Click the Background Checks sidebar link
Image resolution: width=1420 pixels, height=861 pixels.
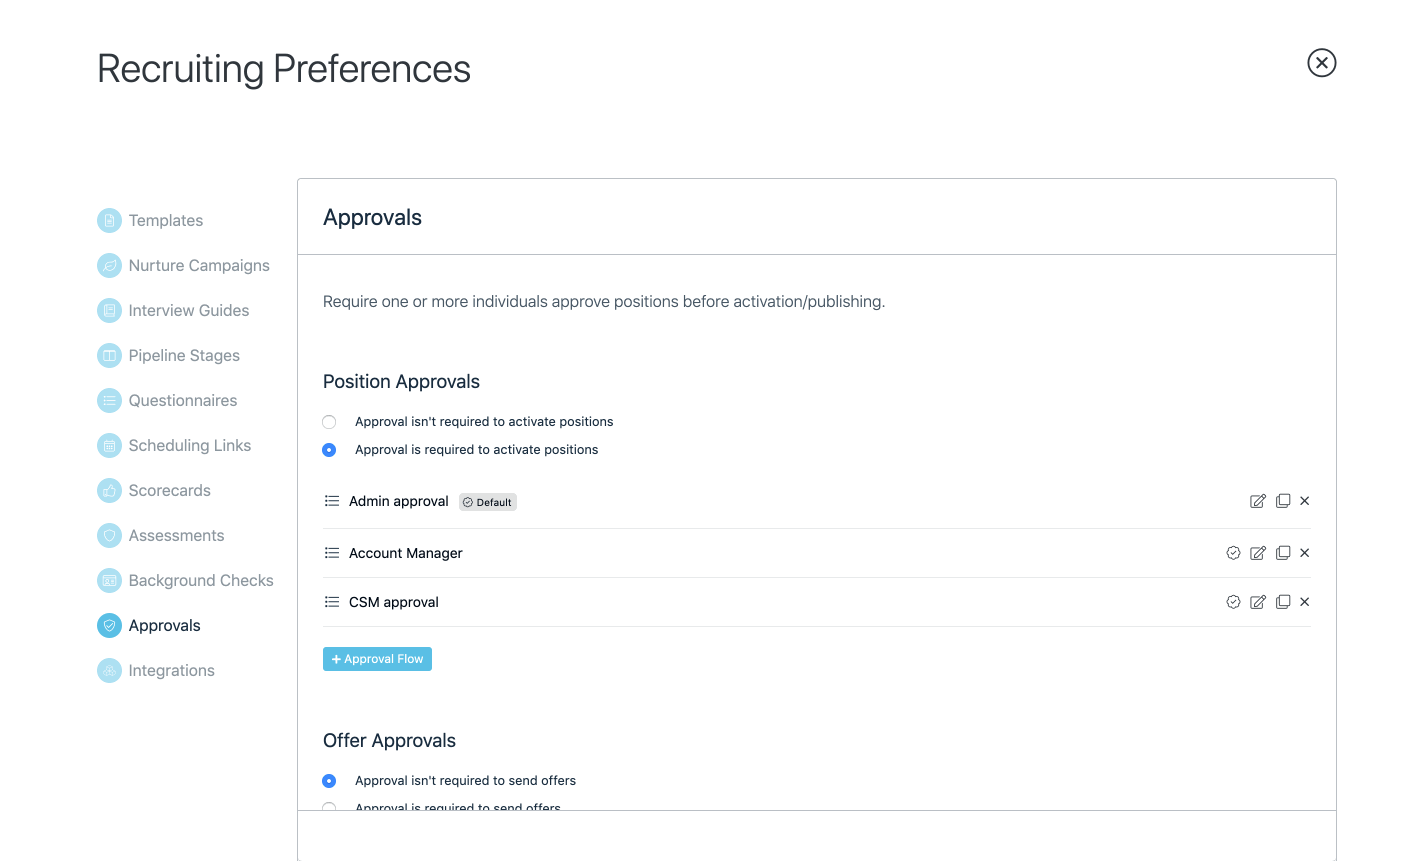coord(200,580)
